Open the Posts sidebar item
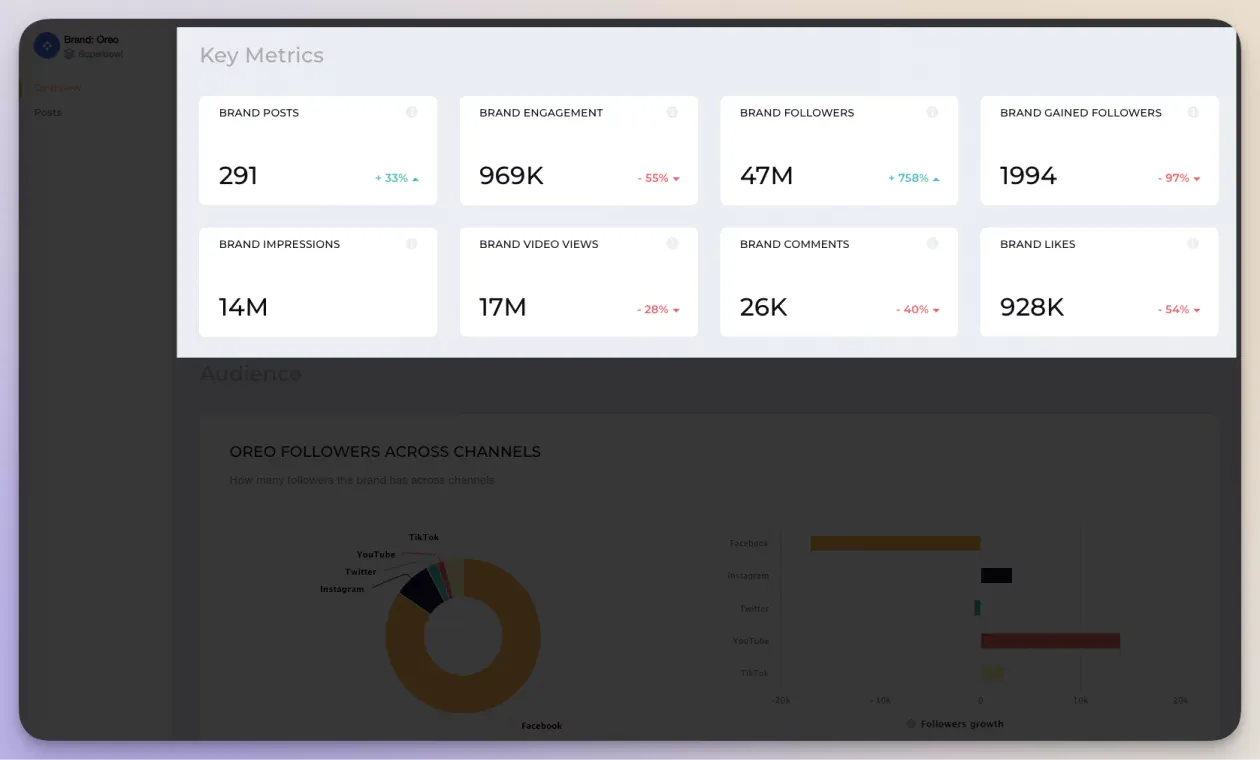 pyautogui.click(x=48, y=113)
